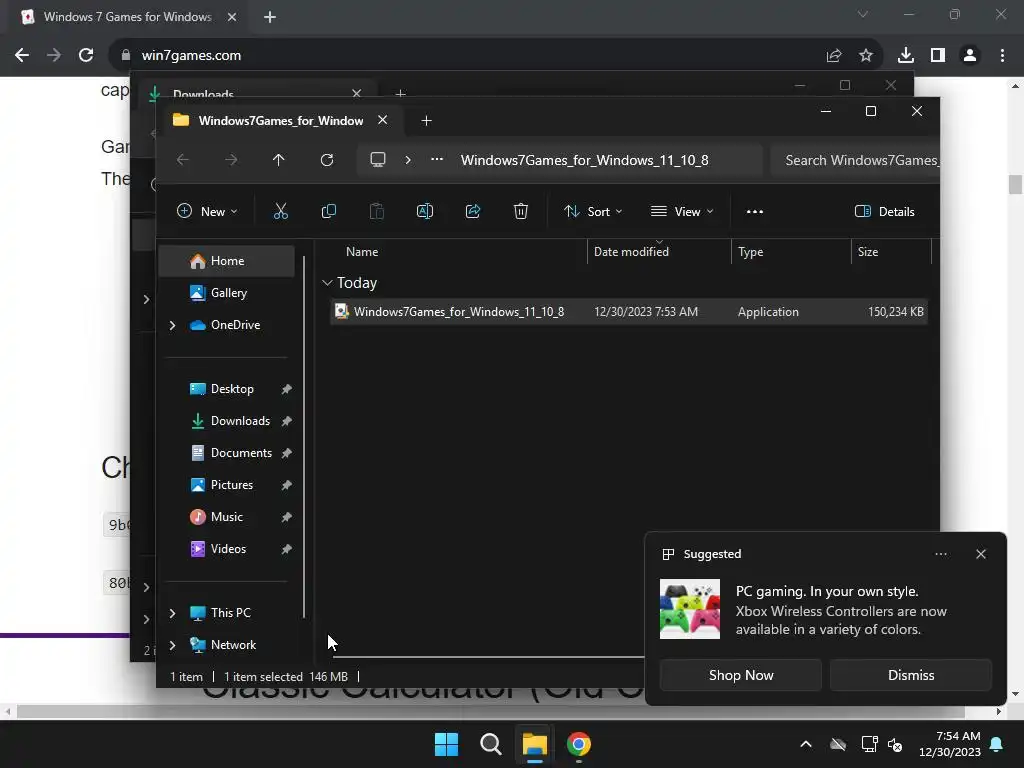
Task: Click Chrome's reload page button
Action: [x=86, y=55]
